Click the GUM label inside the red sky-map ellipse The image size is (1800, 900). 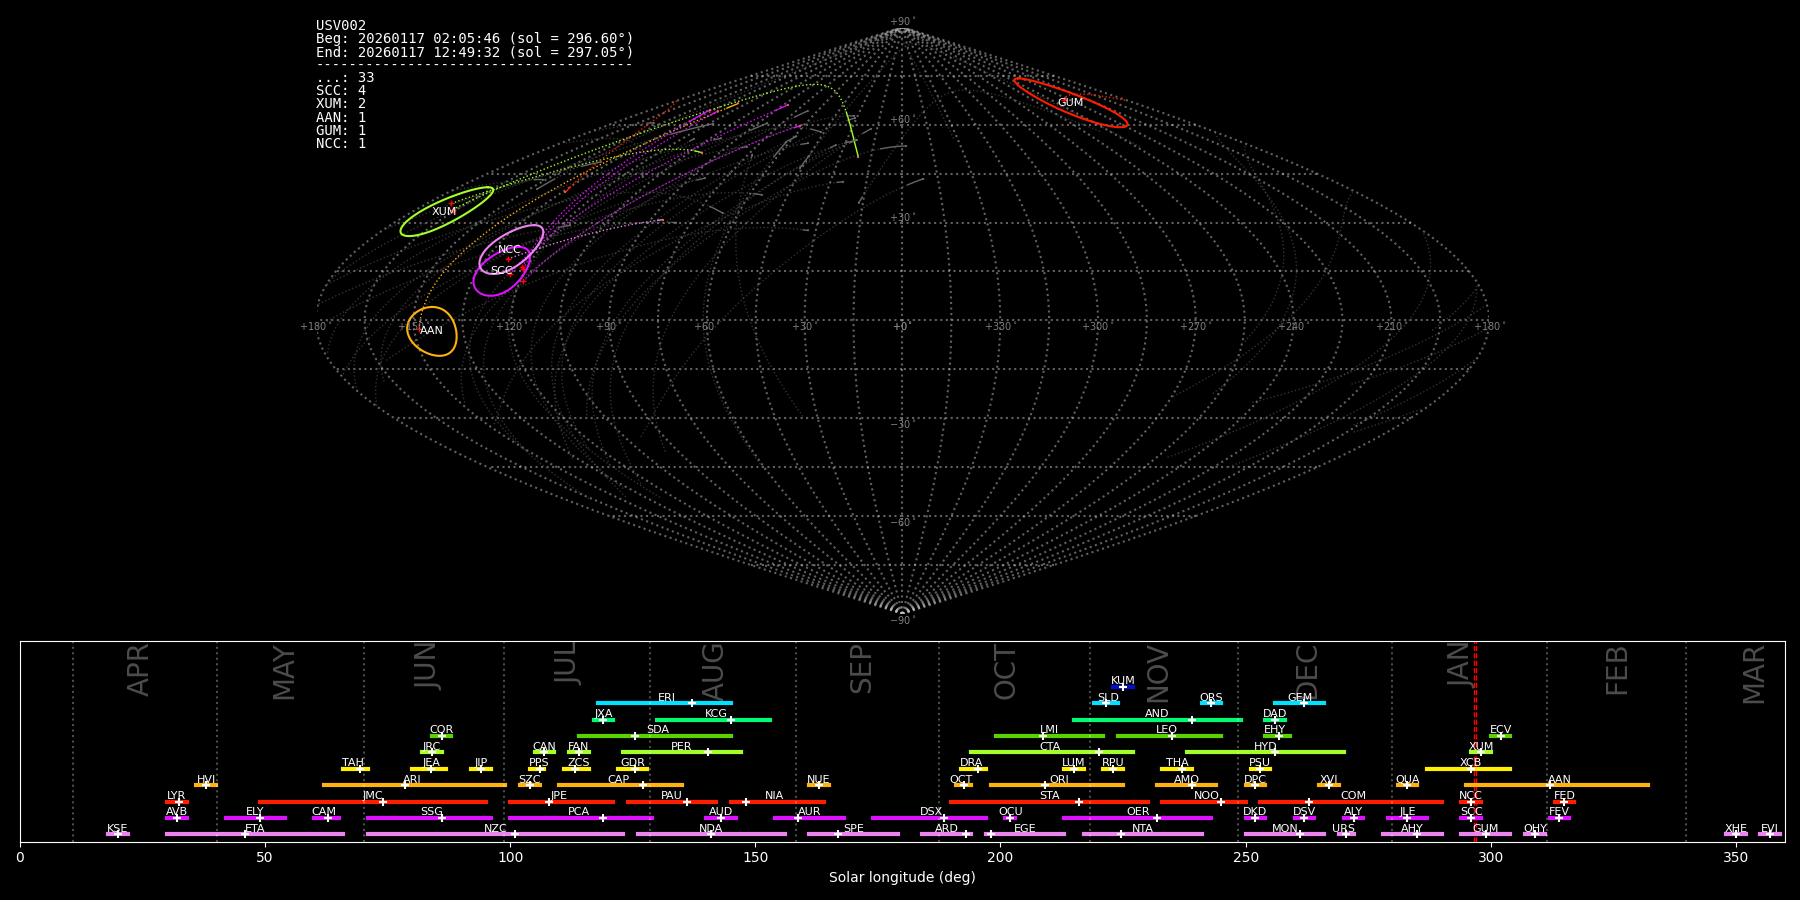click(1070, 103)
